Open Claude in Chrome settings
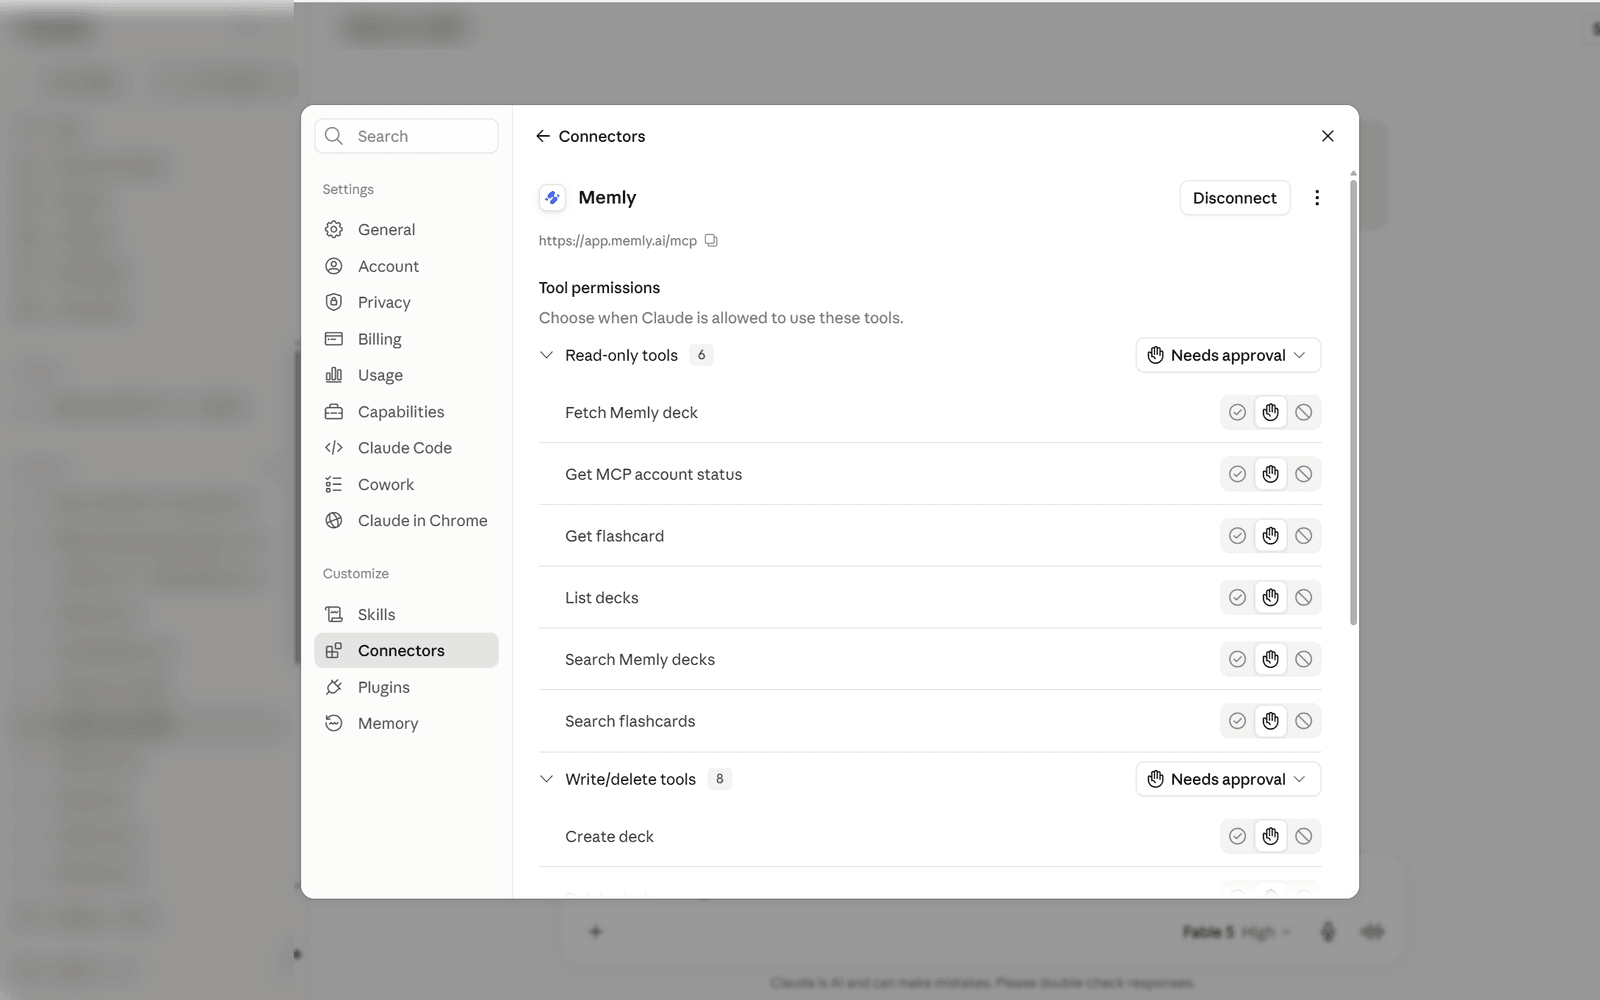1600x1000 pixels. coord(406,520)
